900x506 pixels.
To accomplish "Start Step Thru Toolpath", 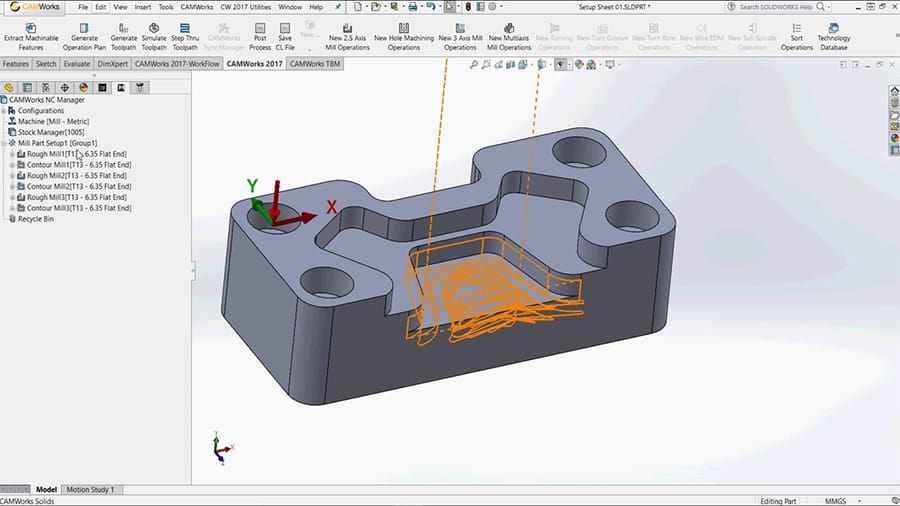I will click(x=185, y=37).
